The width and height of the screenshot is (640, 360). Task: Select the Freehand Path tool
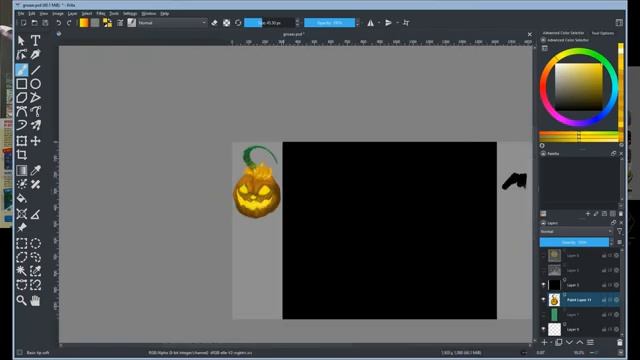pos(36,111)
